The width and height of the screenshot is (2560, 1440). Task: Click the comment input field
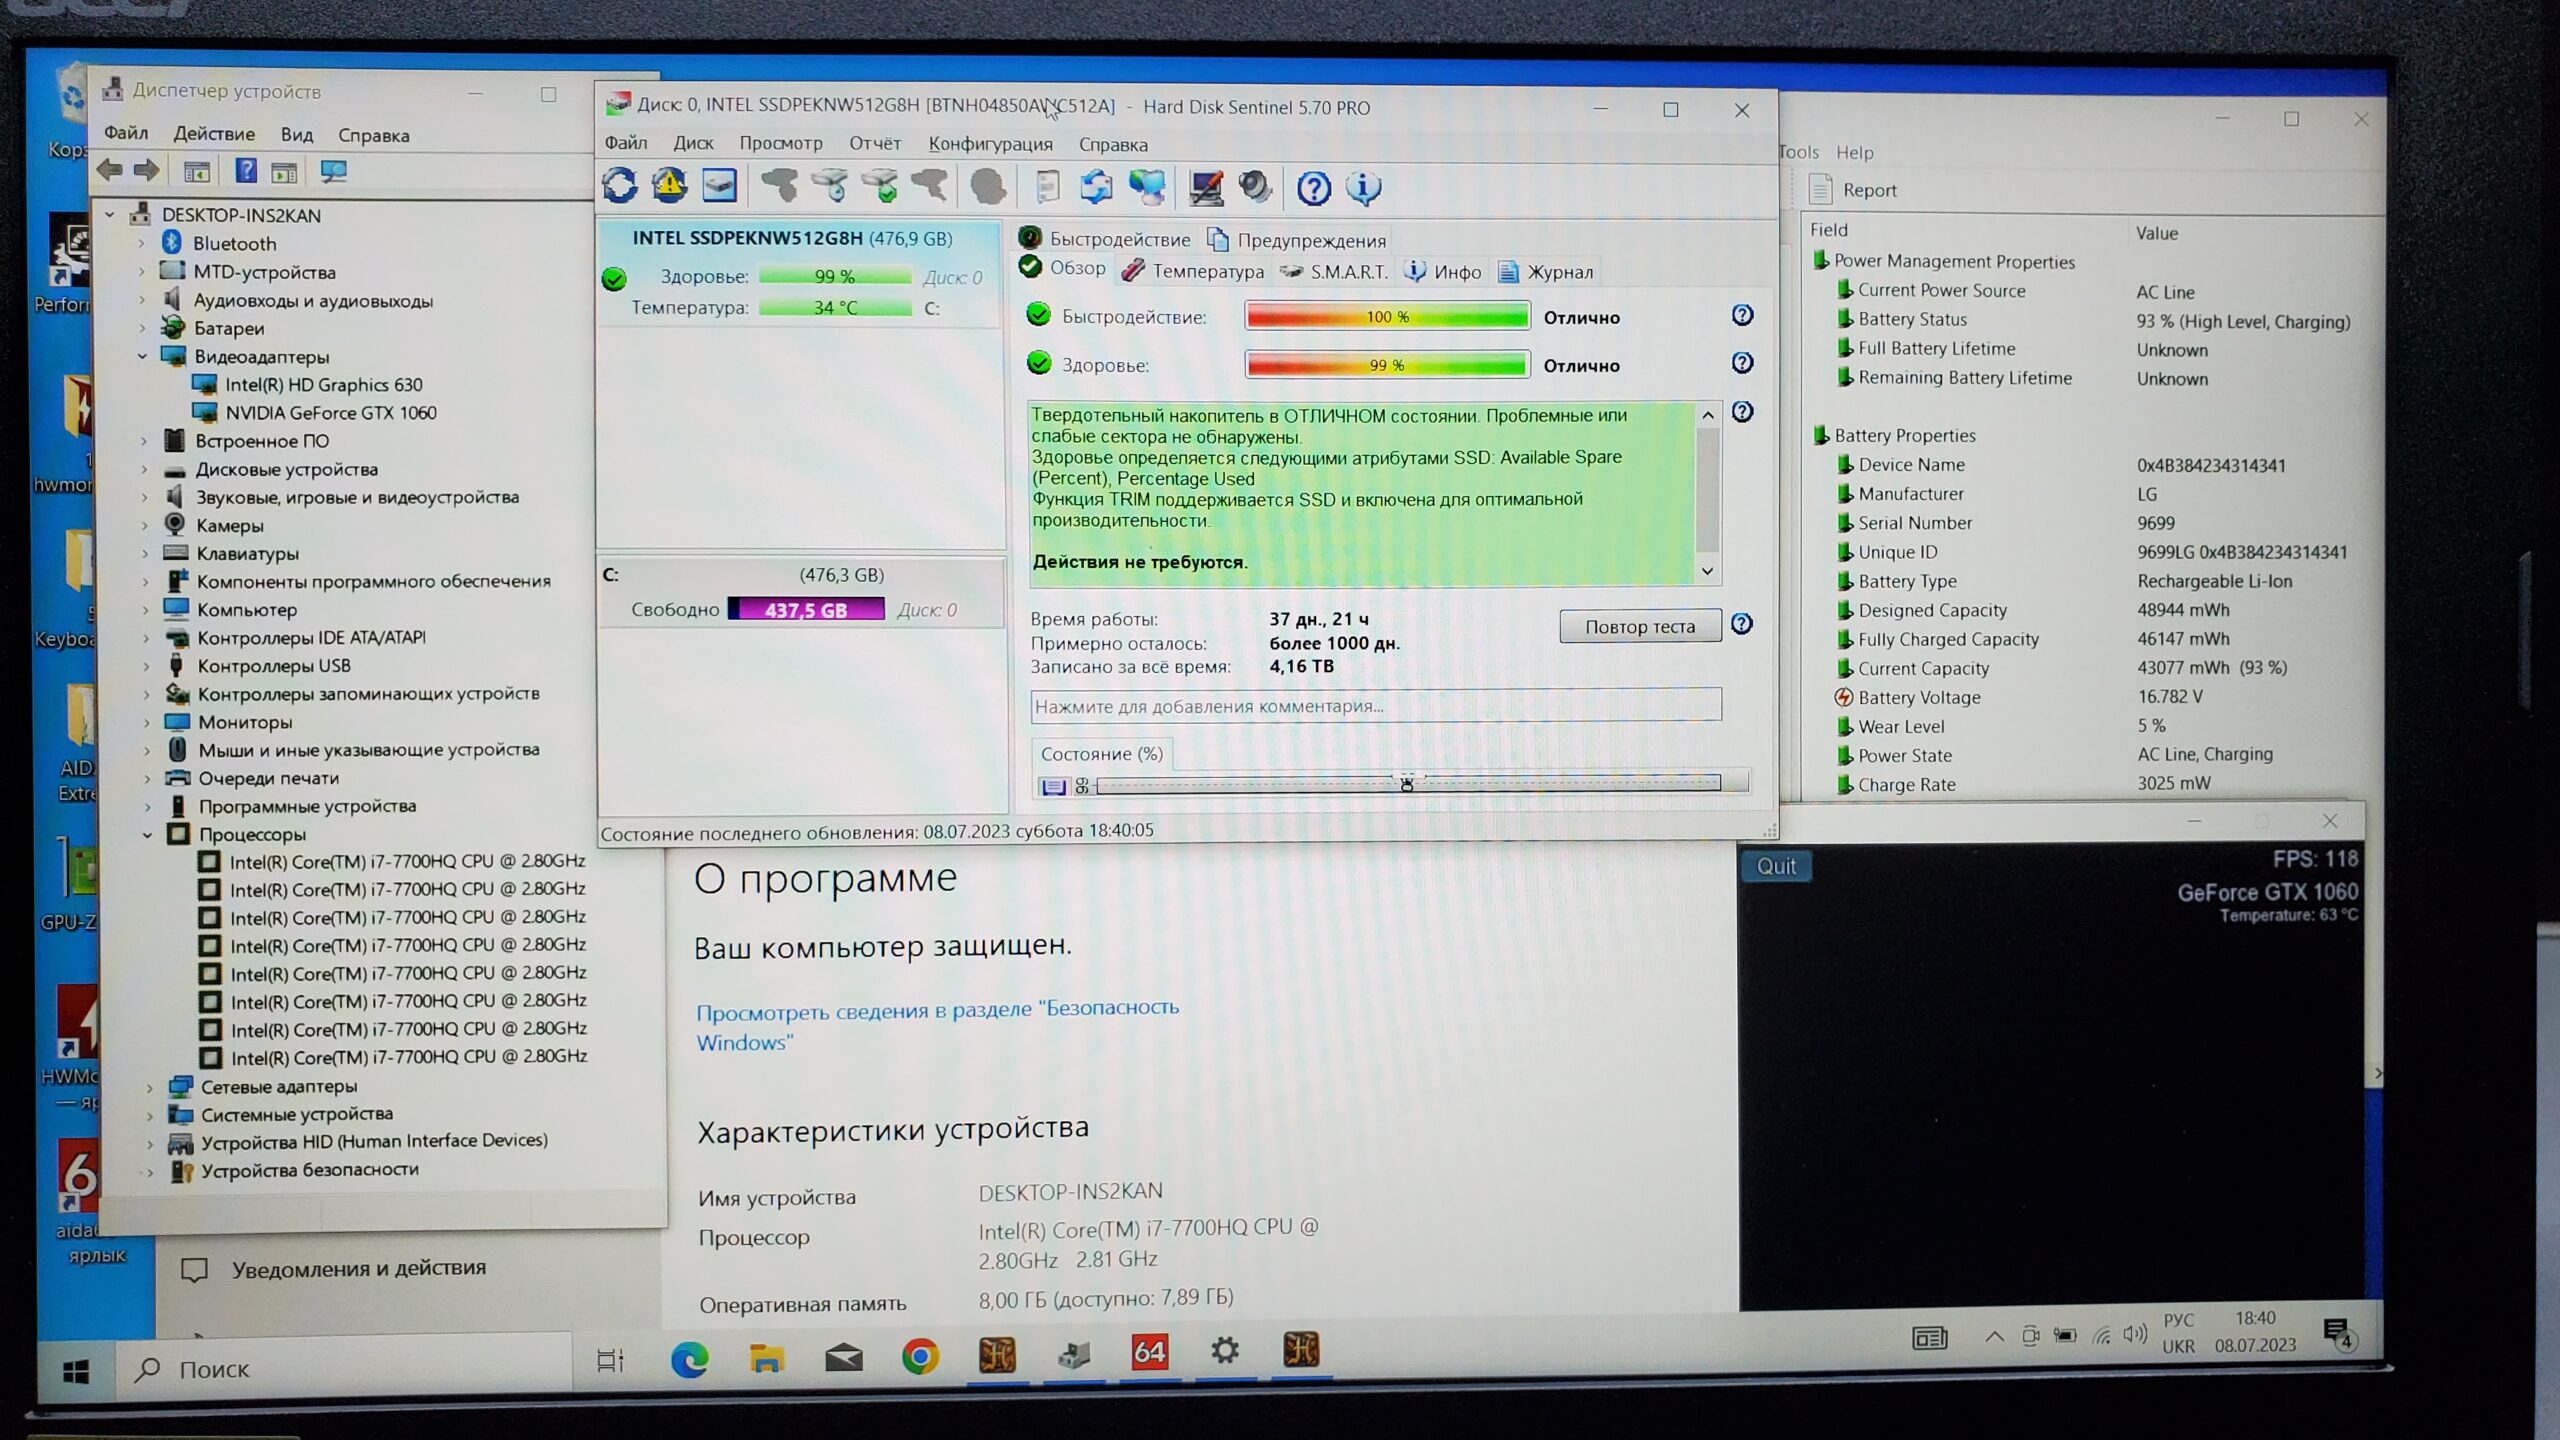1375,706
